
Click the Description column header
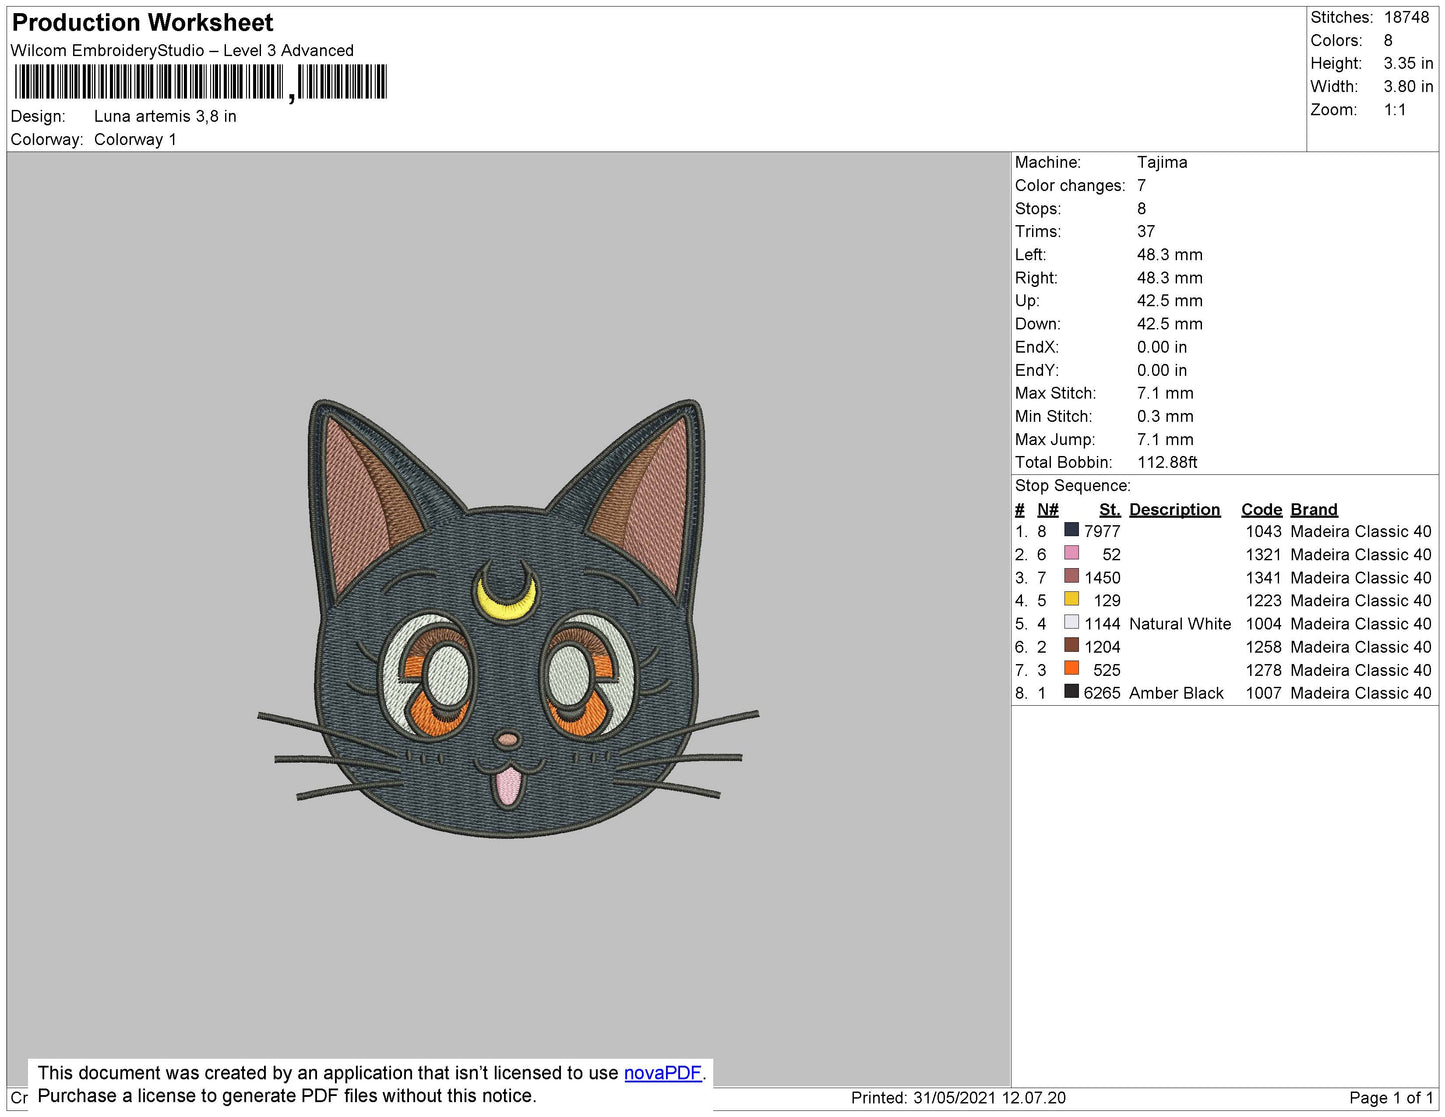[x=1174, y=509]
